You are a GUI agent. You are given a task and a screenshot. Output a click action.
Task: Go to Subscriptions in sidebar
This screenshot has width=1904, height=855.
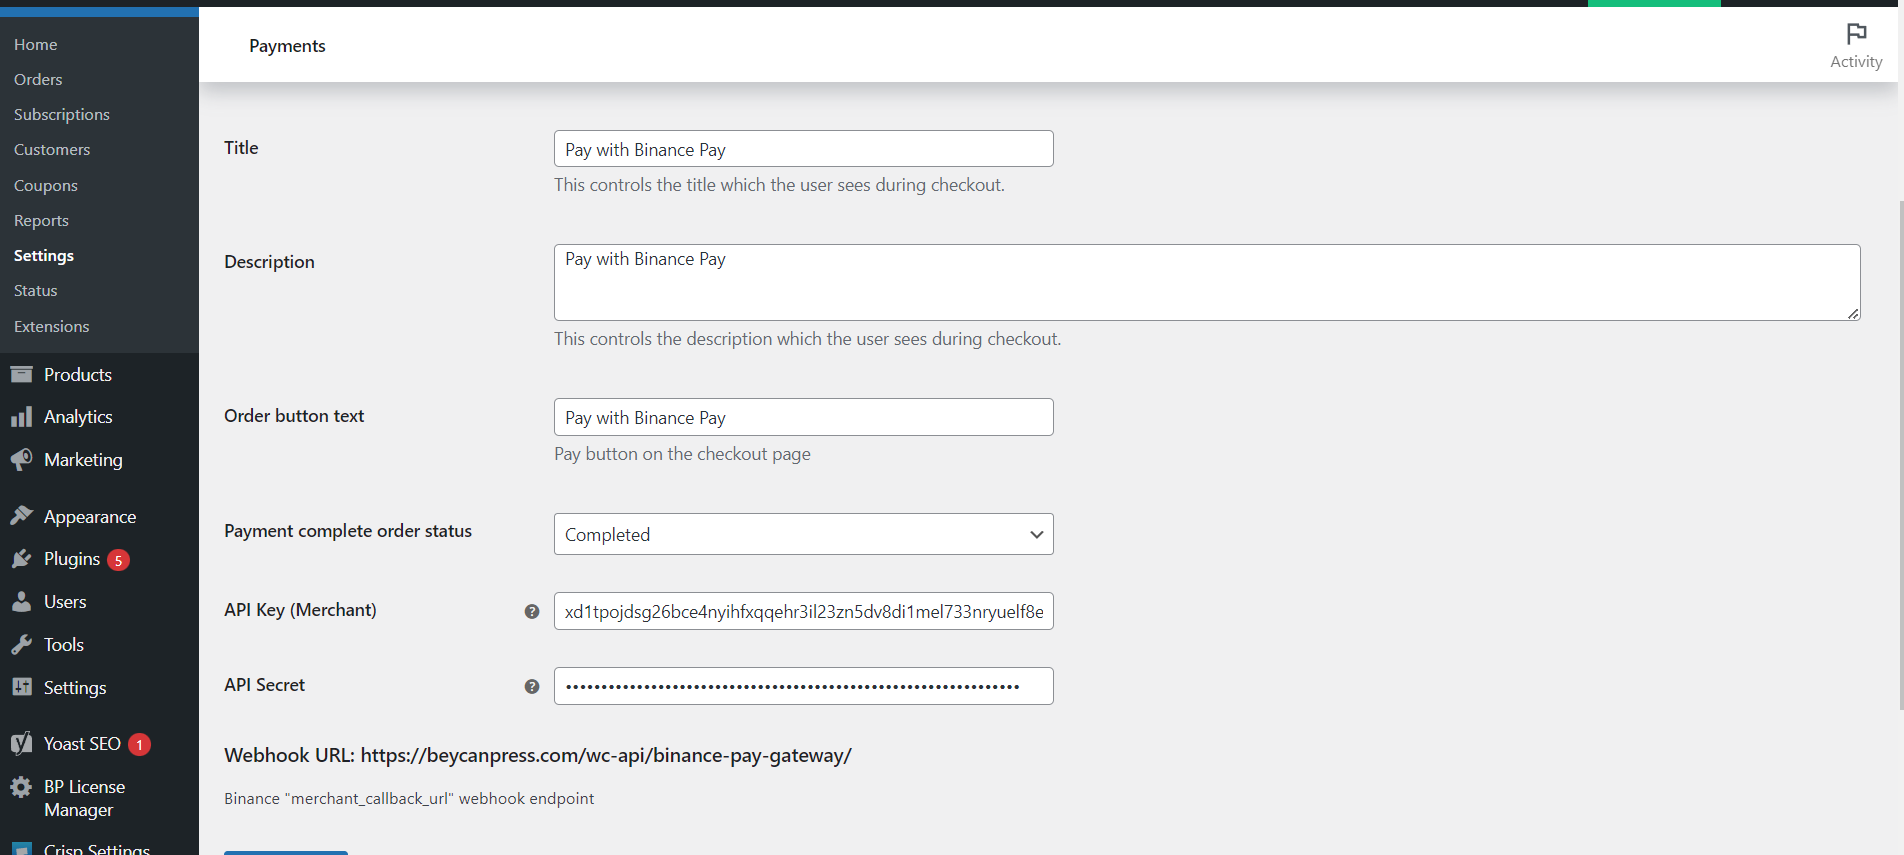pyautogui.click(x=62, y=115)
